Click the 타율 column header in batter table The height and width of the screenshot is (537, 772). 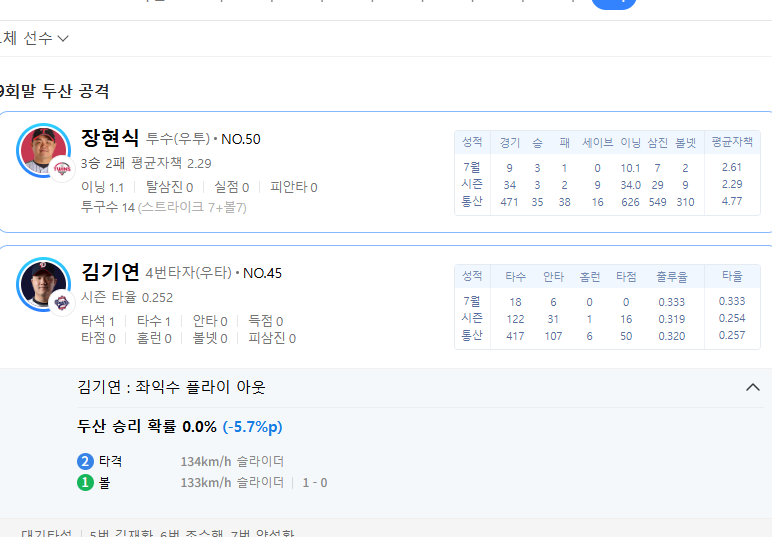tap(732, 275)
